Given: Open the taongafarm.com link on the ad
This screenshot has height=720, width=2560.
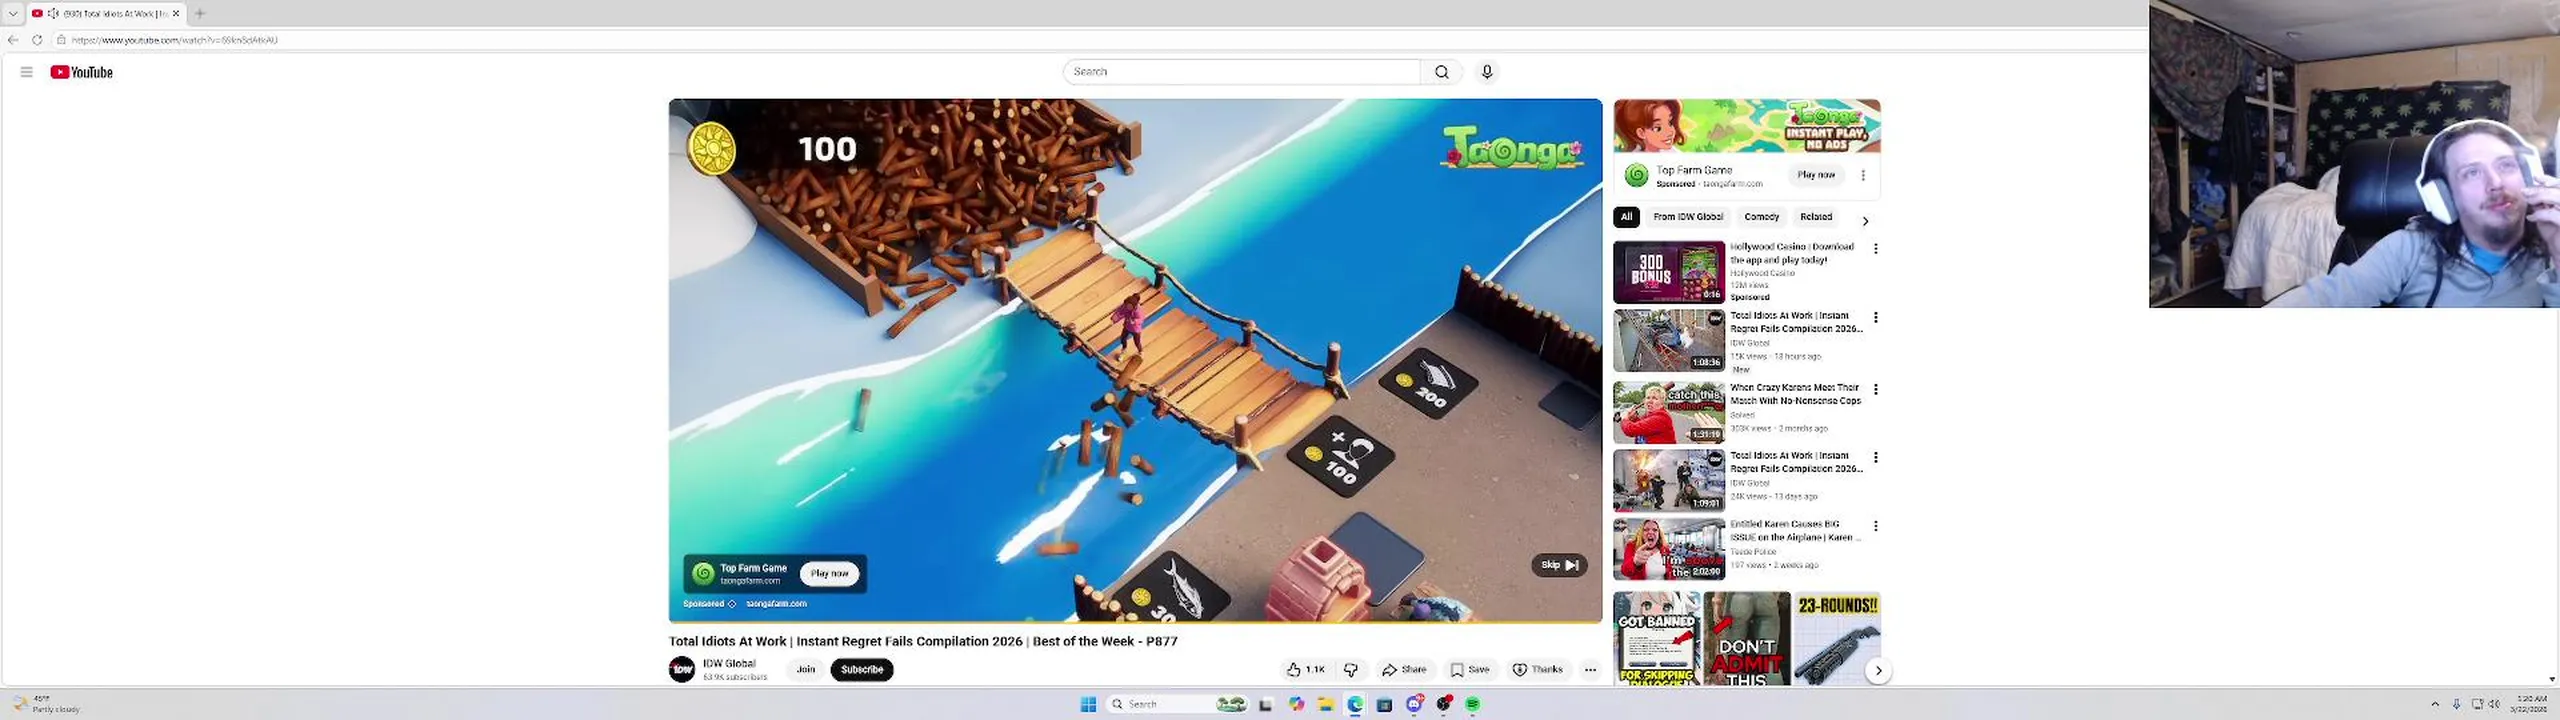Looking at the screenshot, I should pyautogui.click(x=776, y=604).
